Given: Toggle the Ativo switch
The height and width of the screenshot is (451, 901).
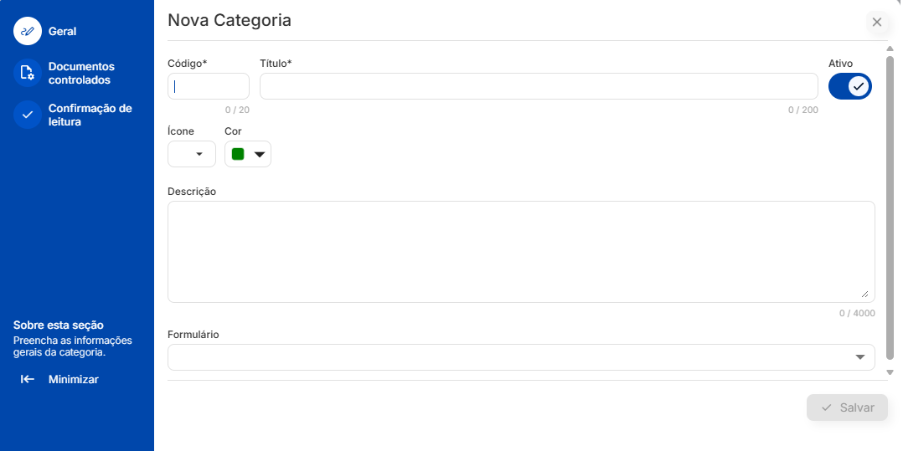Looking at the screenshot, I should (850, 87).
